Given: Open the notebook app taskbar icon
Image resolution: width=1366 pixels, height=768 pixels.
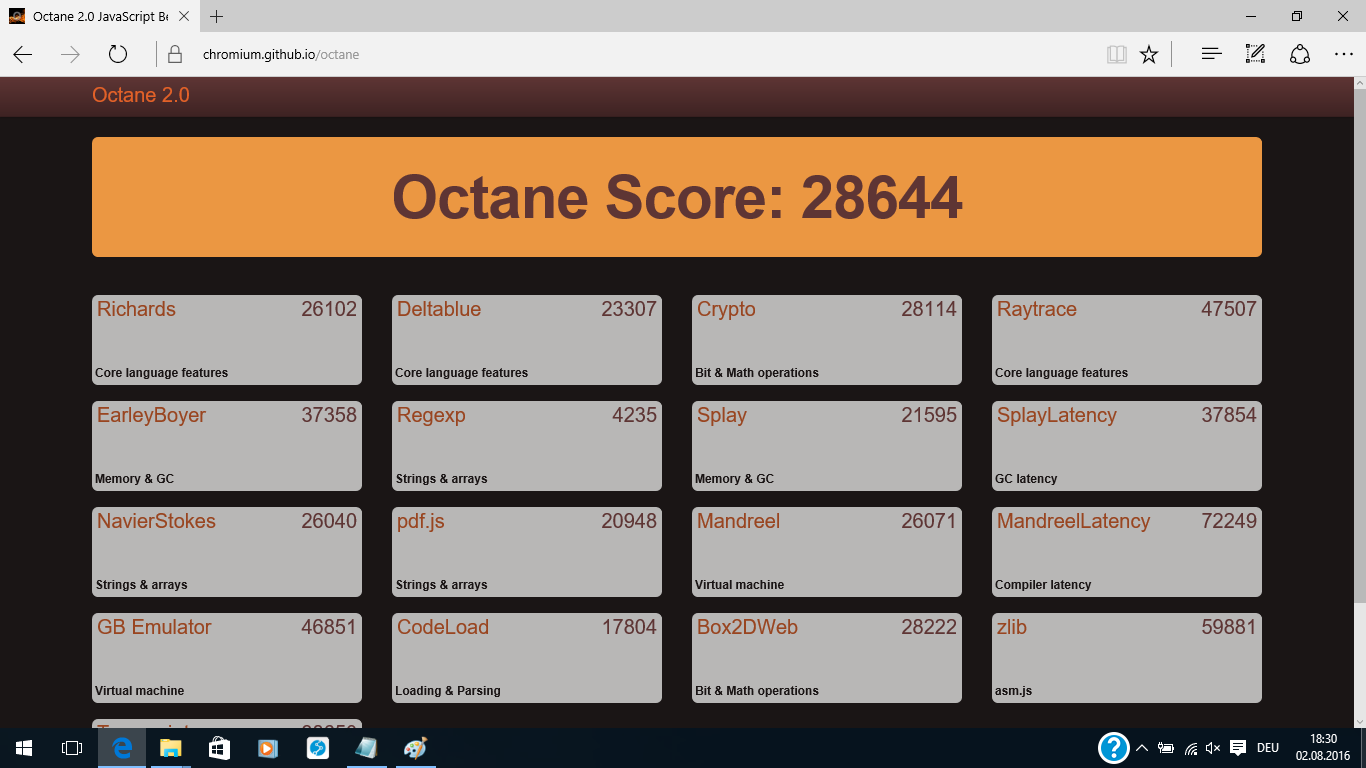Looking at the screenshot, I should coord(366,748).
